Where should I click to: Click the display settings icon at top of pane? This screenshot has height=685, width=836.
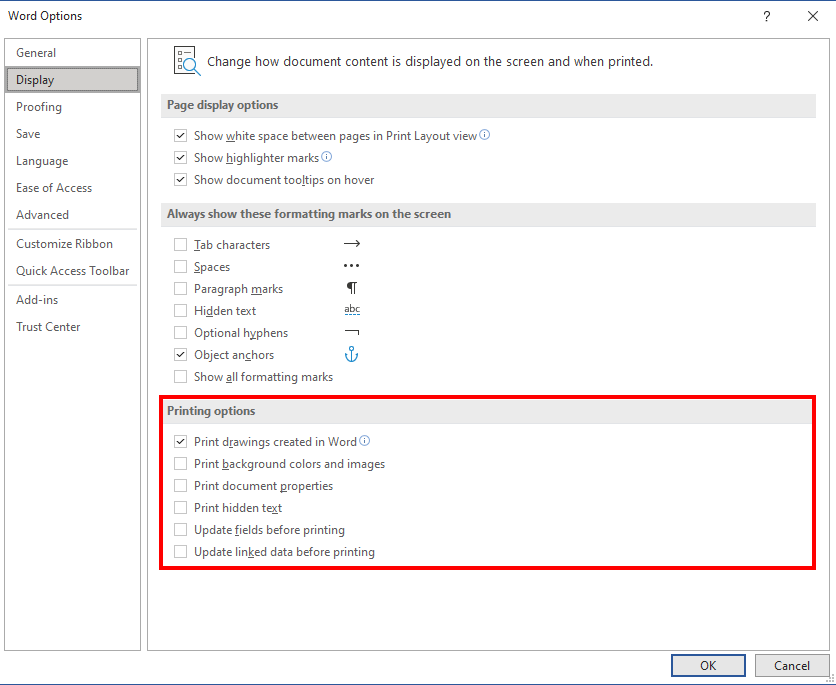click(187, 60)
